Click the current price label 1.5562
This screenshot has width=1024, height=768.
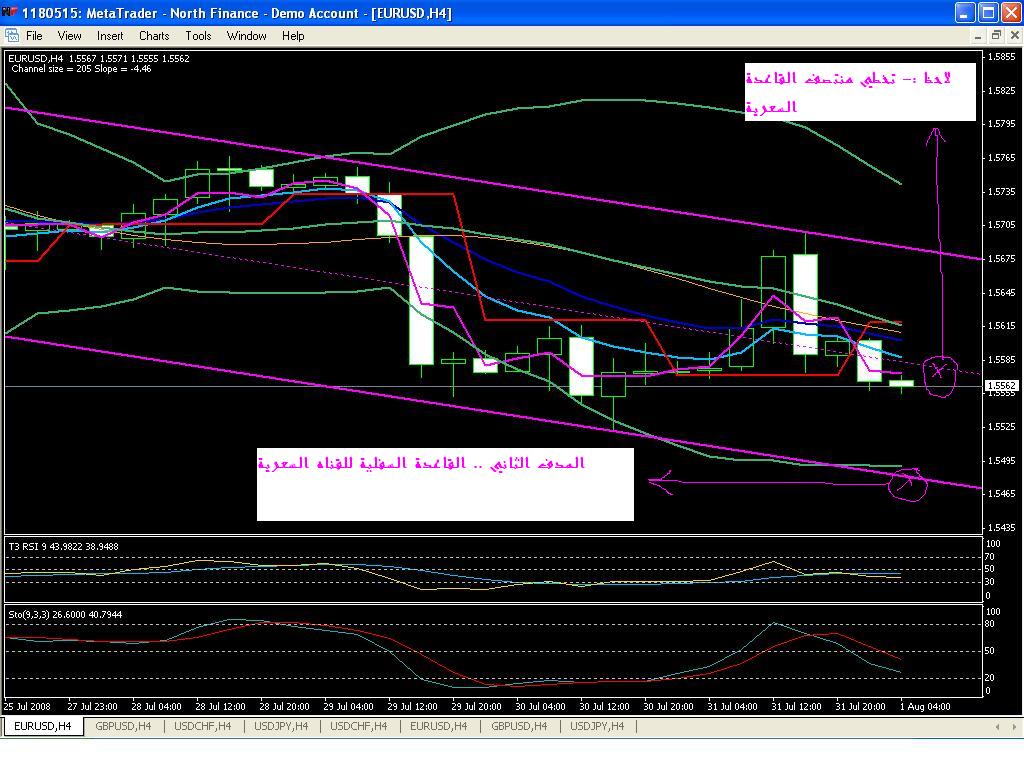(x=1002, y=385)
